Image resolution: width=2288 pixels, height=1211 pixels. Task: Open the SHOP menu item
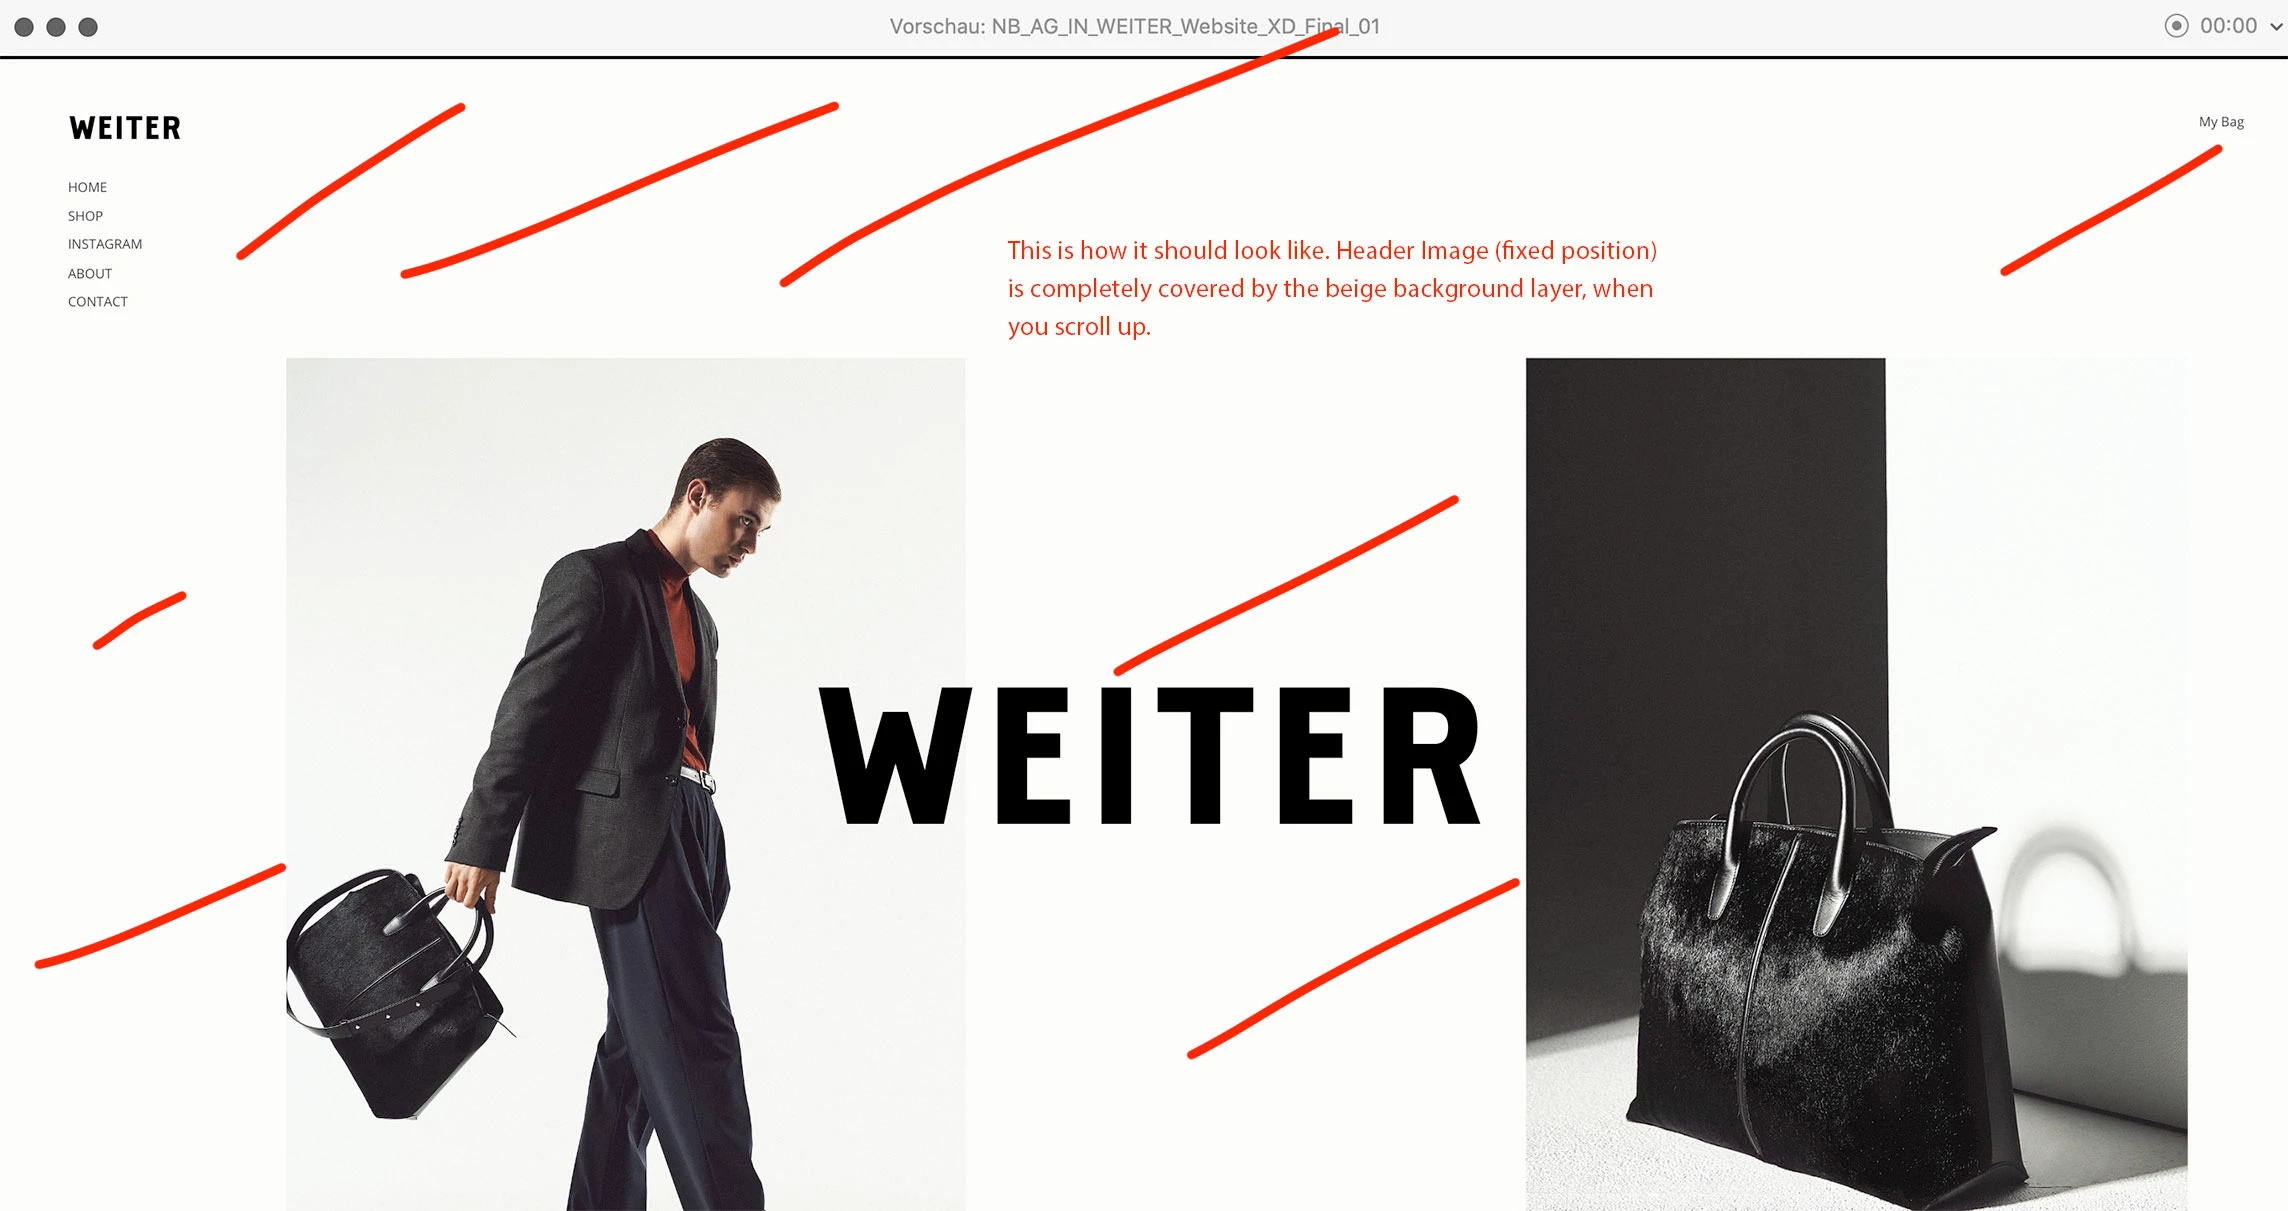tap(85, 216)
